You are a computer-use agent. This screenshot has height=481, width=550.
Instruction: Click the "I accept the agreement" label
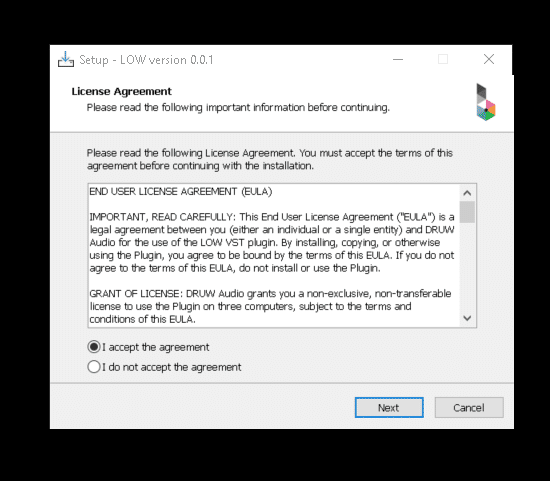155,347
